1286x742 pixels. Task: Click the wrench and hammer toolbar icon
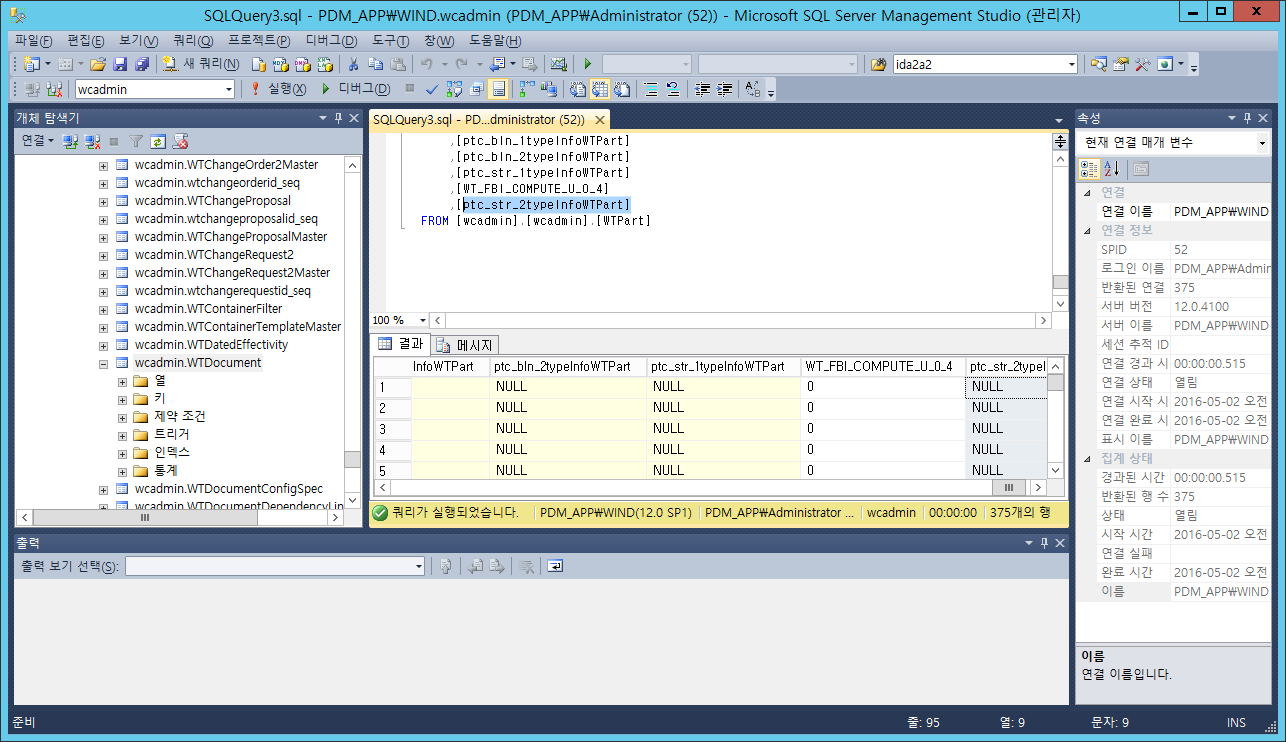click(1142, 64)
